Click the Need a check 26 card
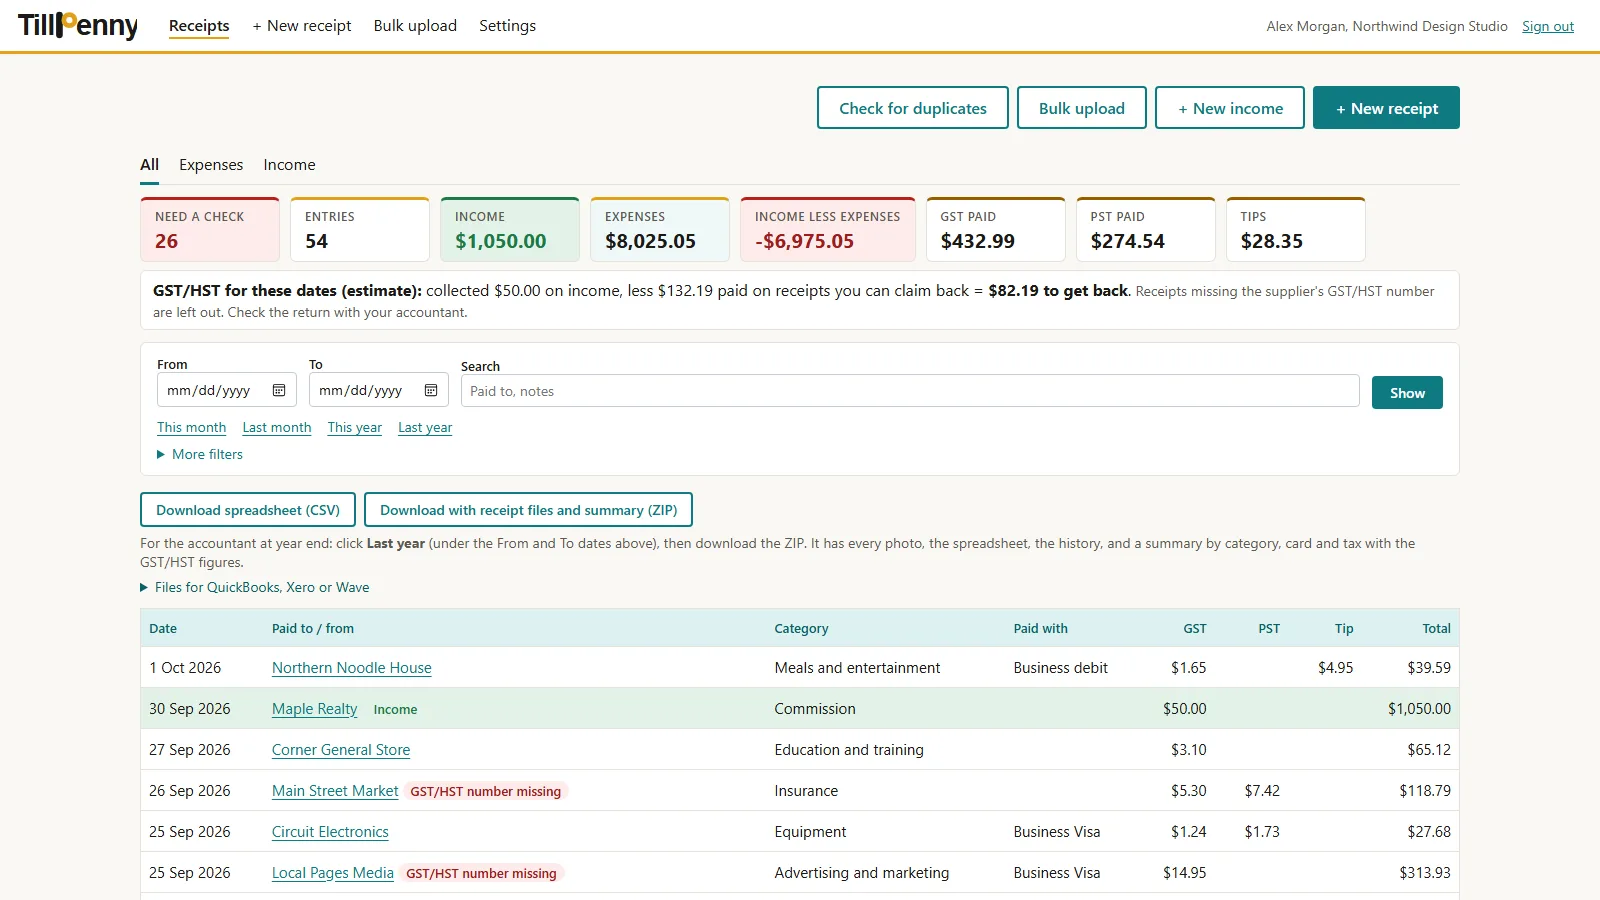Image resolution: width=1600 pixels, height=900 pixels. point(210,230)
